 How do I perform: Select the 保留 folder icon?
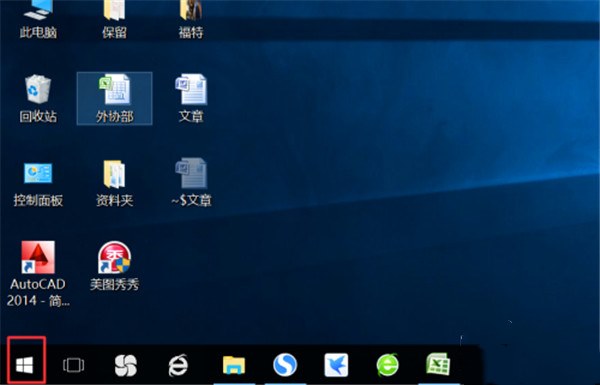(x=114, y=9)
